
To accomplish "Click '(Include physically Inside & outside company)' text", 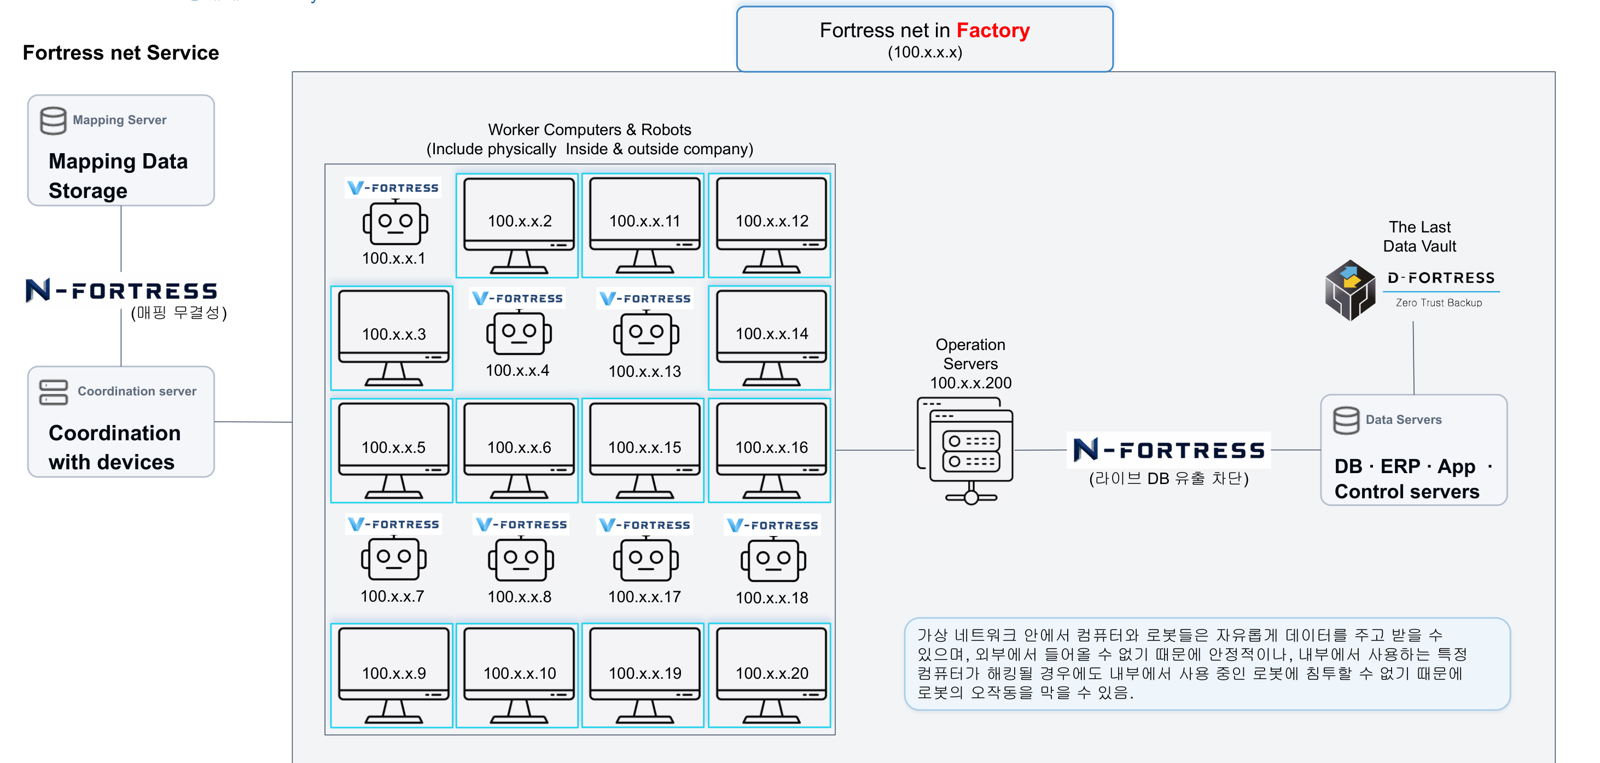I will (x=590, y=149).
